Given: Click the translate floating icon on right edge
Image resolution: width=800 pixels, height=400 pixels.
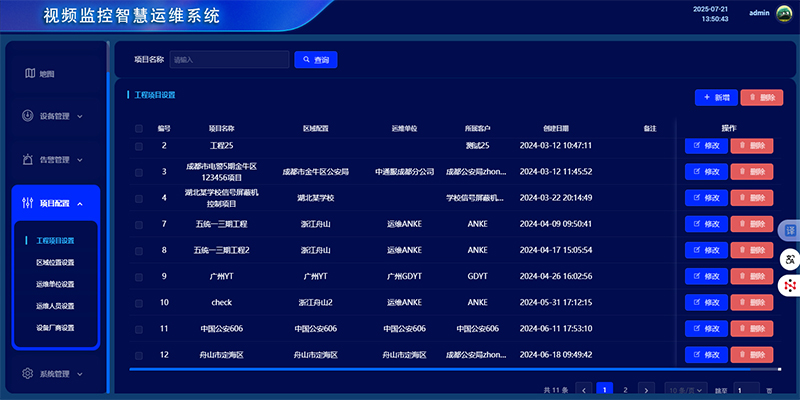Looking at the screenshot, I should tap(790, 231).
